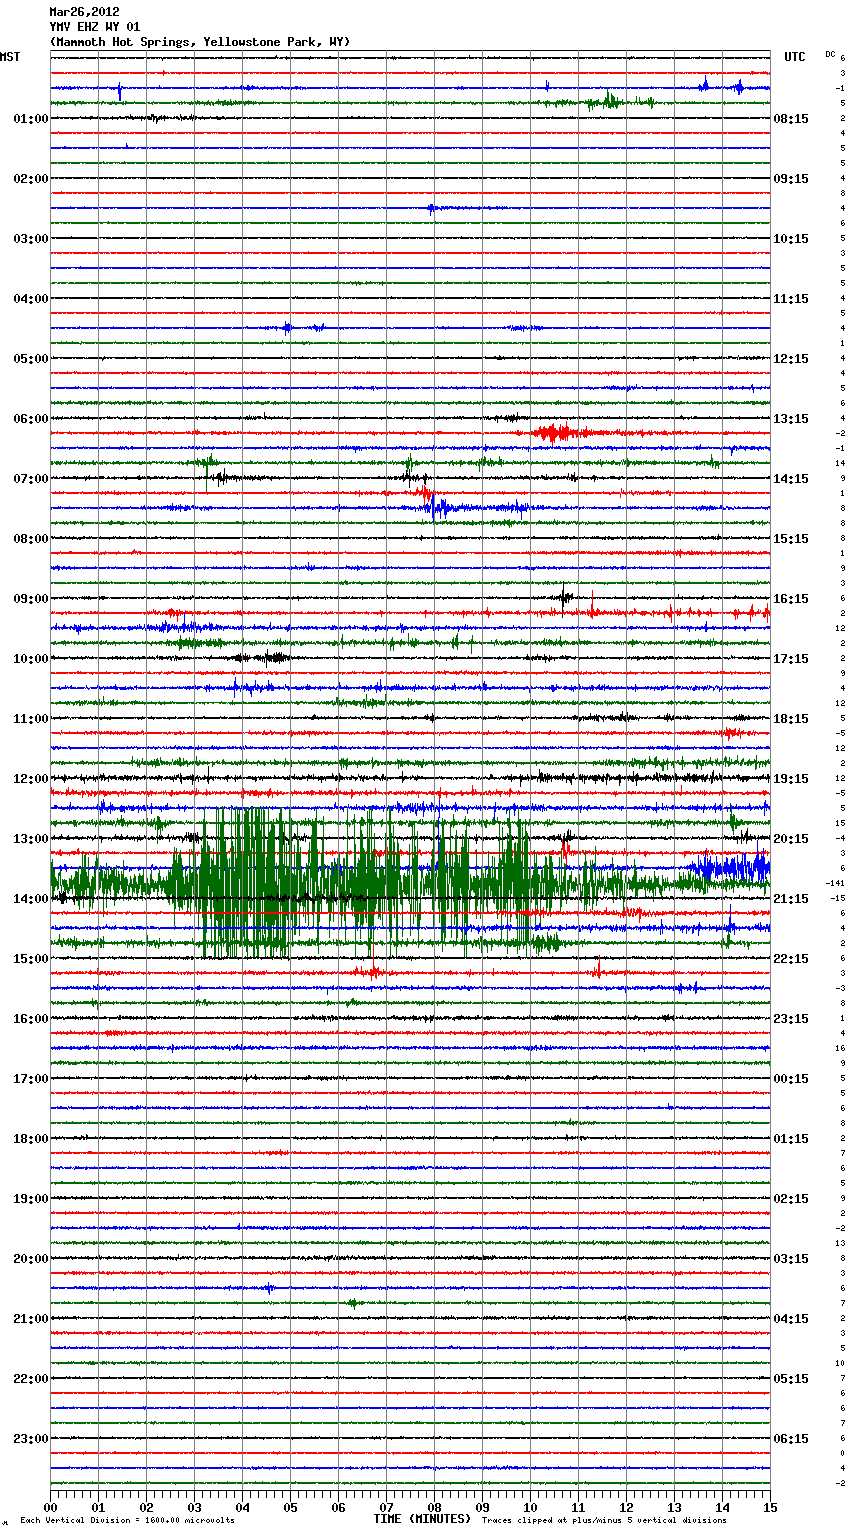This screenshot has height=1534, width=850.
Task: Click the 20:15 UTC time label
Action: (791, 839)
